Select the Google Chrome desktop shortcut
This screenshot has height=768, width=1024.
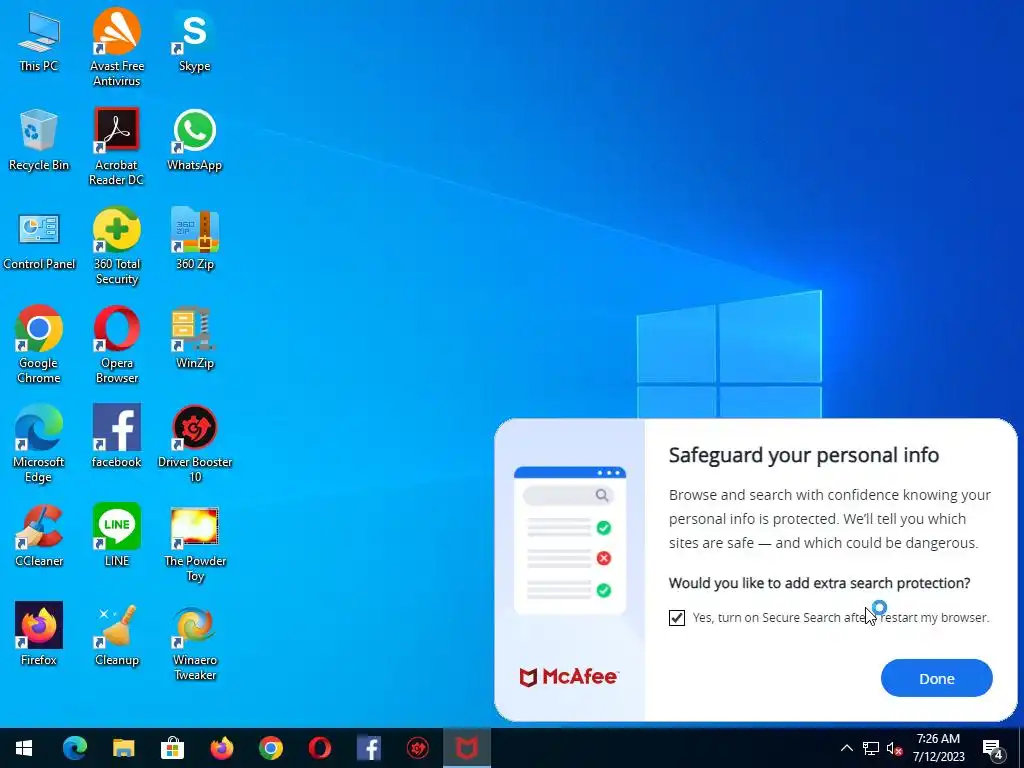pos(39,345)
